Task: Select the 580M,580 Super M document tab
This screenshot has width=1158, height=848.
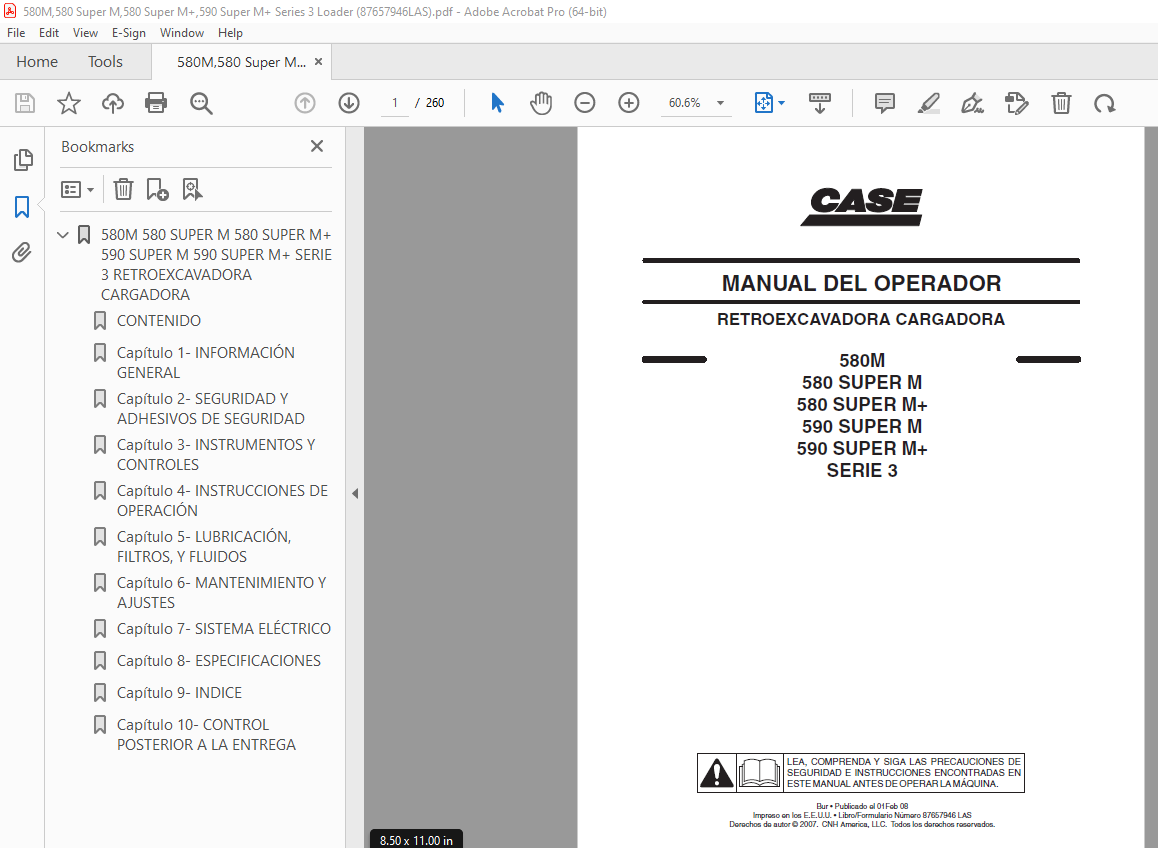Action: click(x=241, y=62)
